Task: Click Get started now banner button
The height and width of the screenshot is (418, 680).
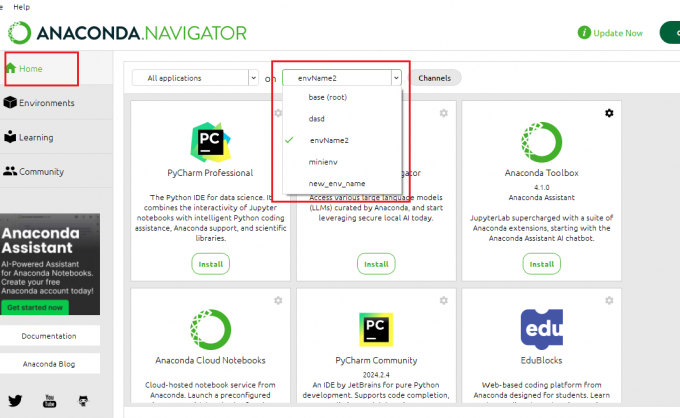Action: 35,307
